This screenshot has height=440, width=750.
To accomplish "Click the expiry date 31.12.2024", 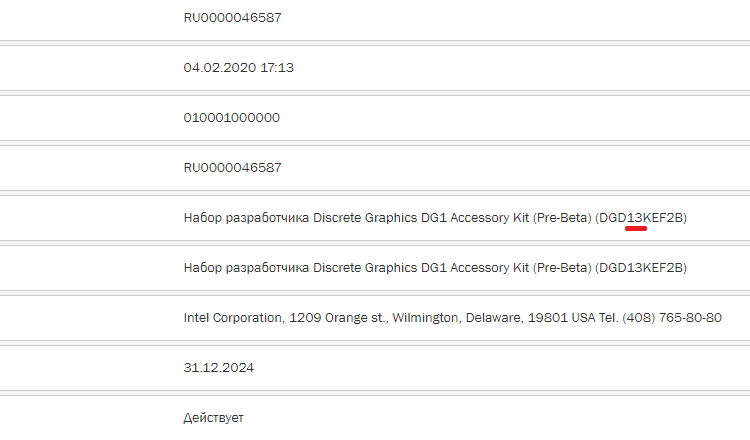I will pyautogui.click(x=219, y=368).
